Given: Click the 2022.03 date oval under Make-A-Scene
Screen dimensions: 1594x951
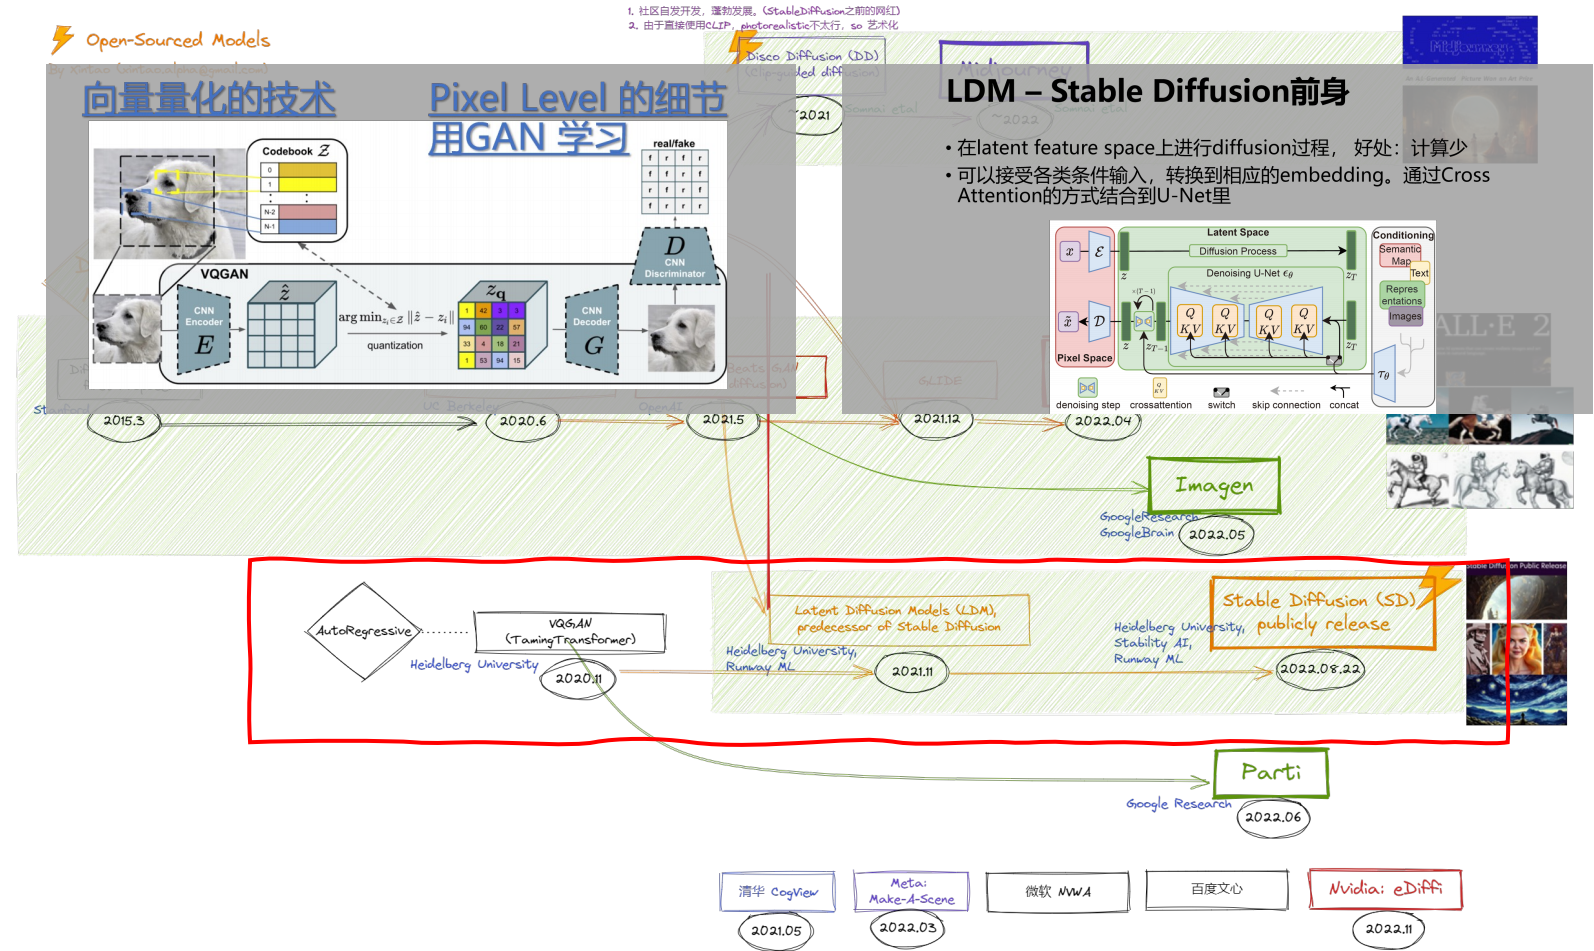Looking at the screenshot, I should (908, 928).
